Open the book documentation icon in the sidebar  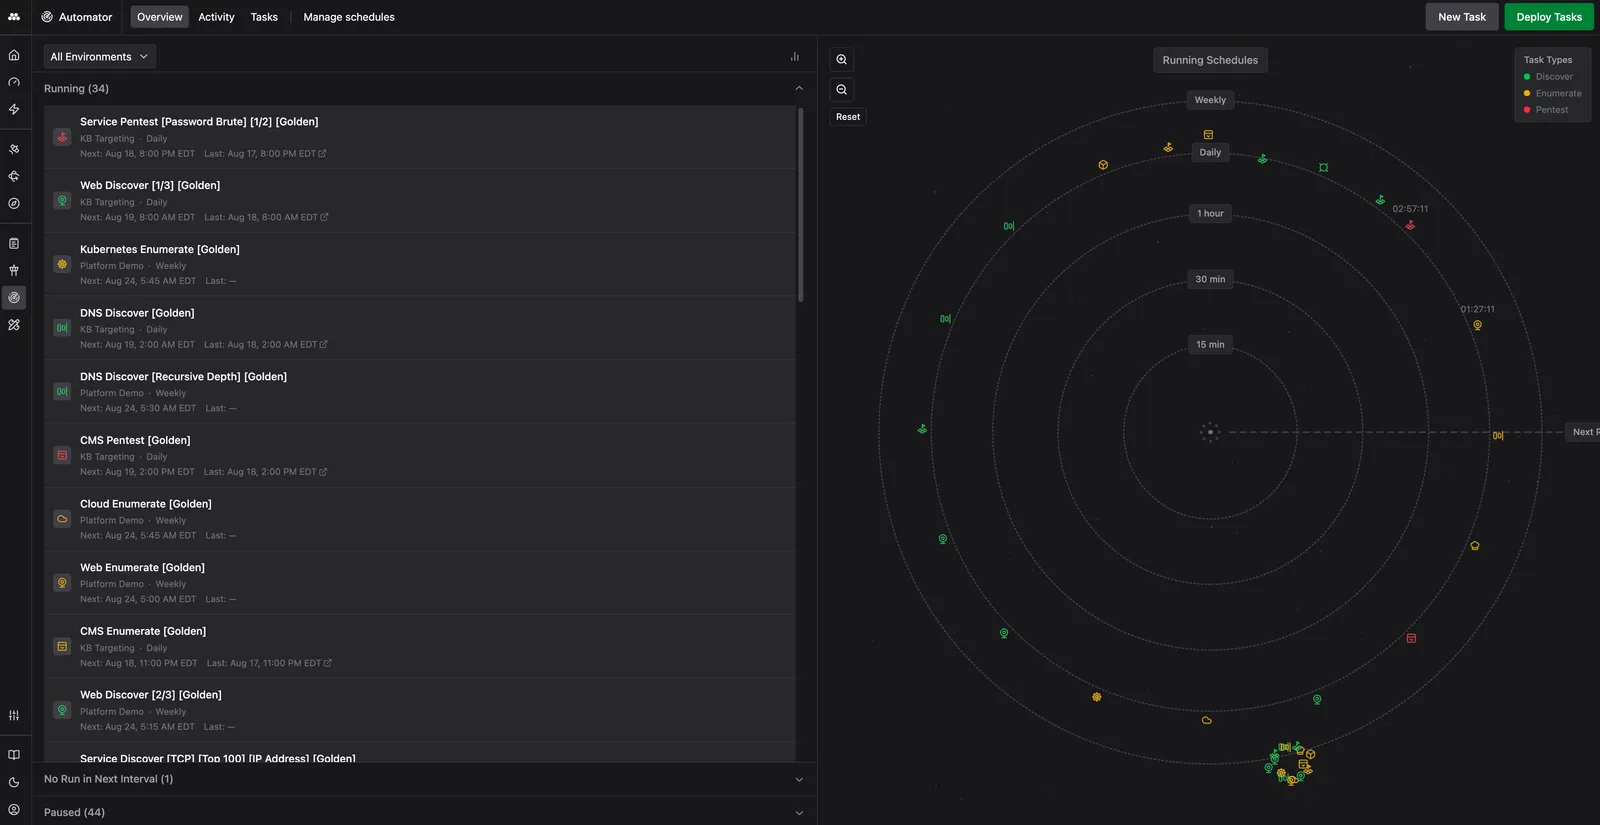click(x=14, y=755)
